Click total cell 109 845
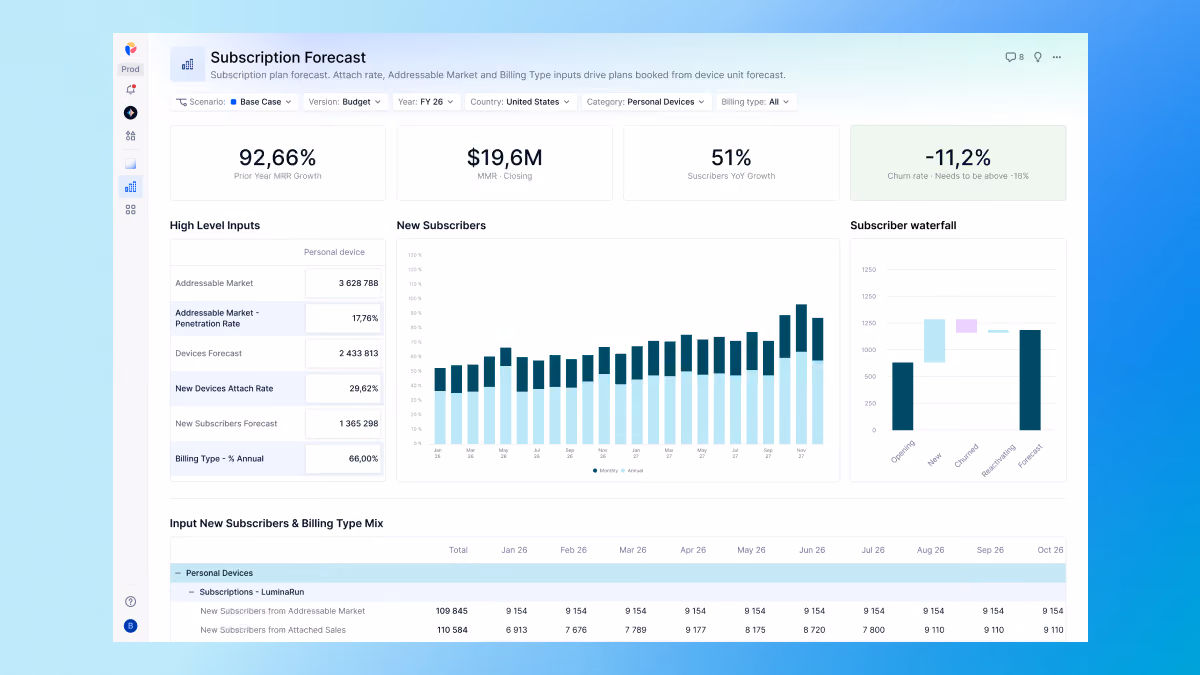 (x=452, y=611)
